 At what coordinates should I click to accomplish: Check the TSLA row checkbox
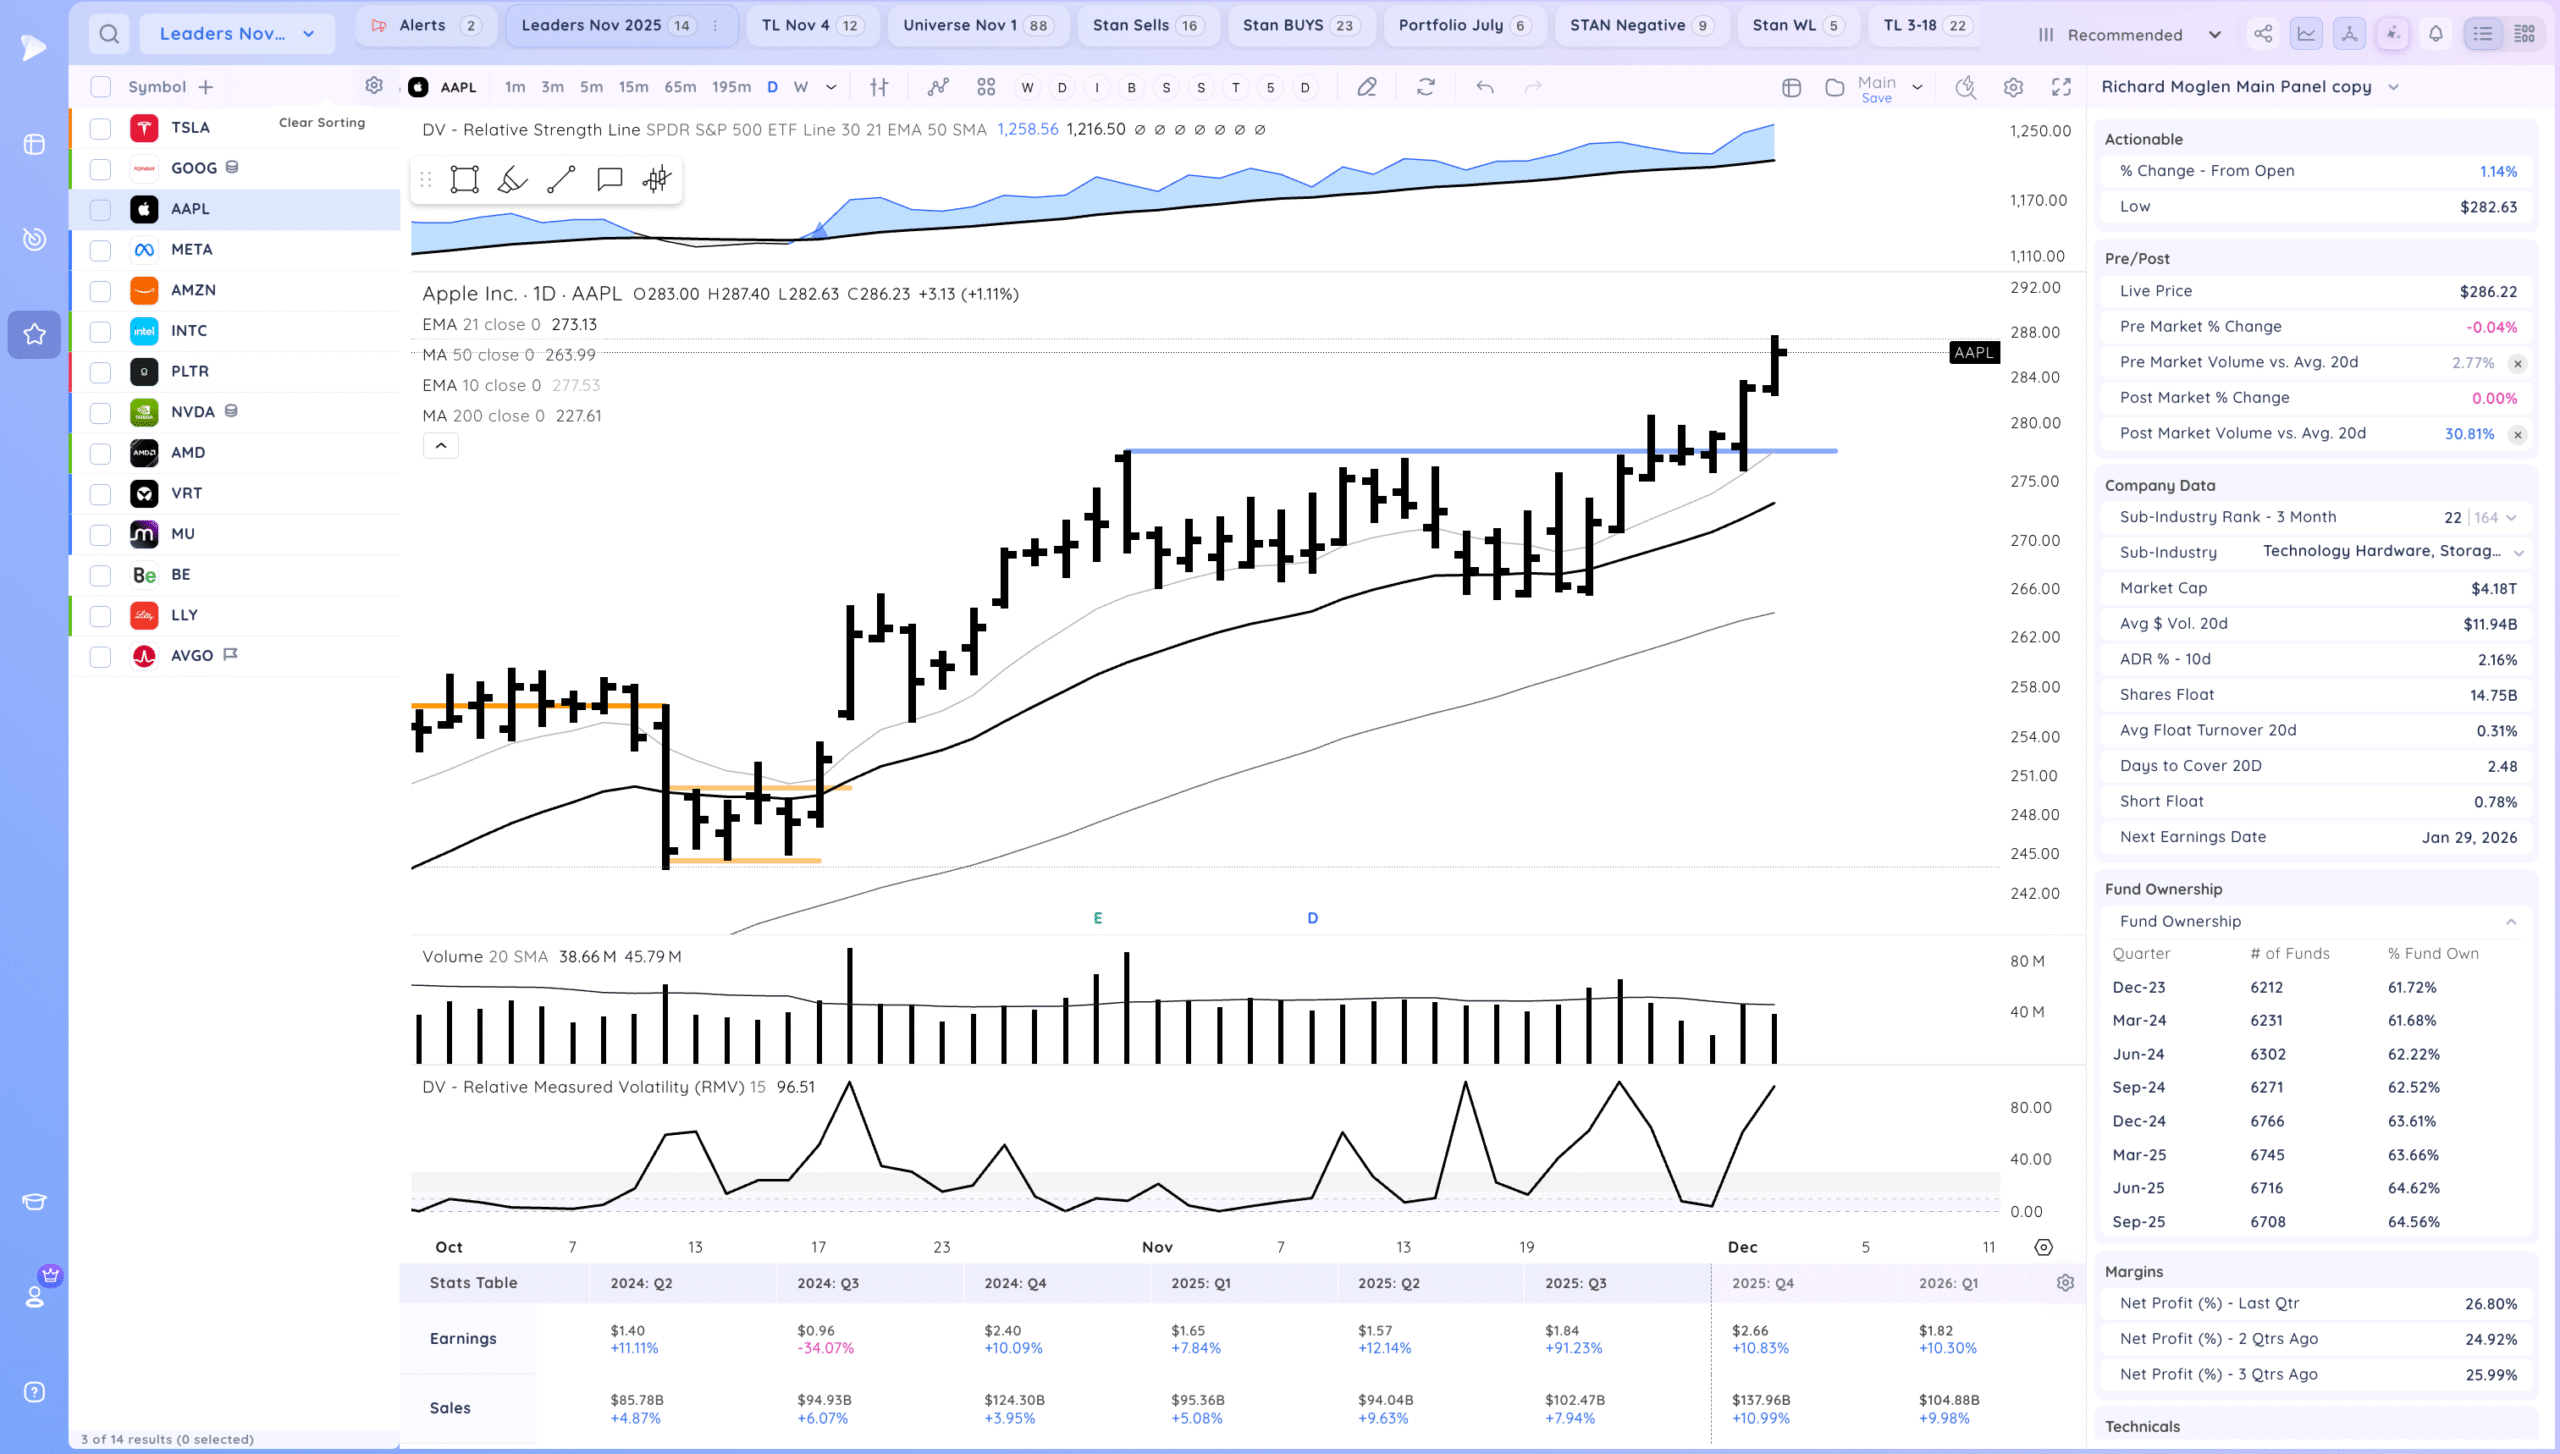tap(100, 128)
